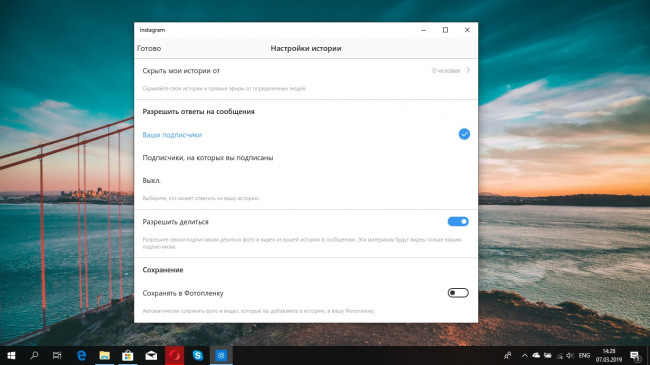This screenshot has height=365, width=650.
Task: Open 'Скрыть мои истории от' setting
Action: pos(306,71)
